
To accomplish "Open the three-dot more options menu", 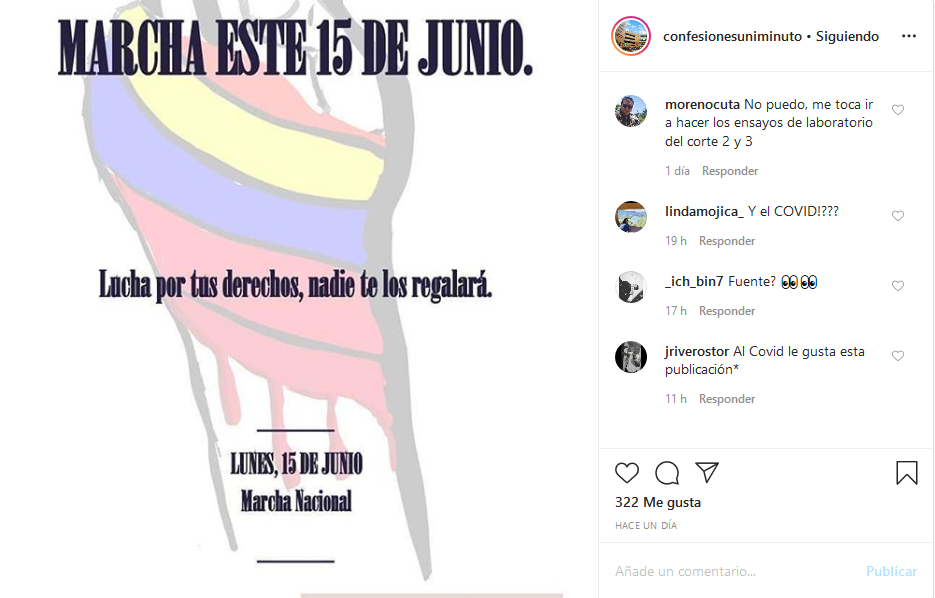I will [909, 36].
